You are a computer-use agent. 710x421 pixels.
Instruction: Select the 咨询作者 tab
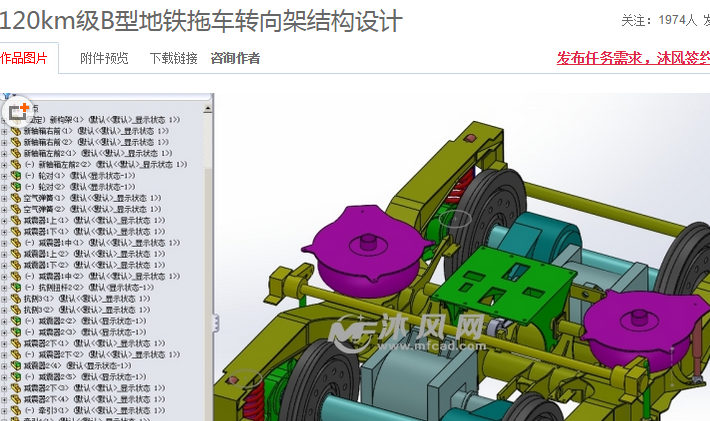pos(235,58)
